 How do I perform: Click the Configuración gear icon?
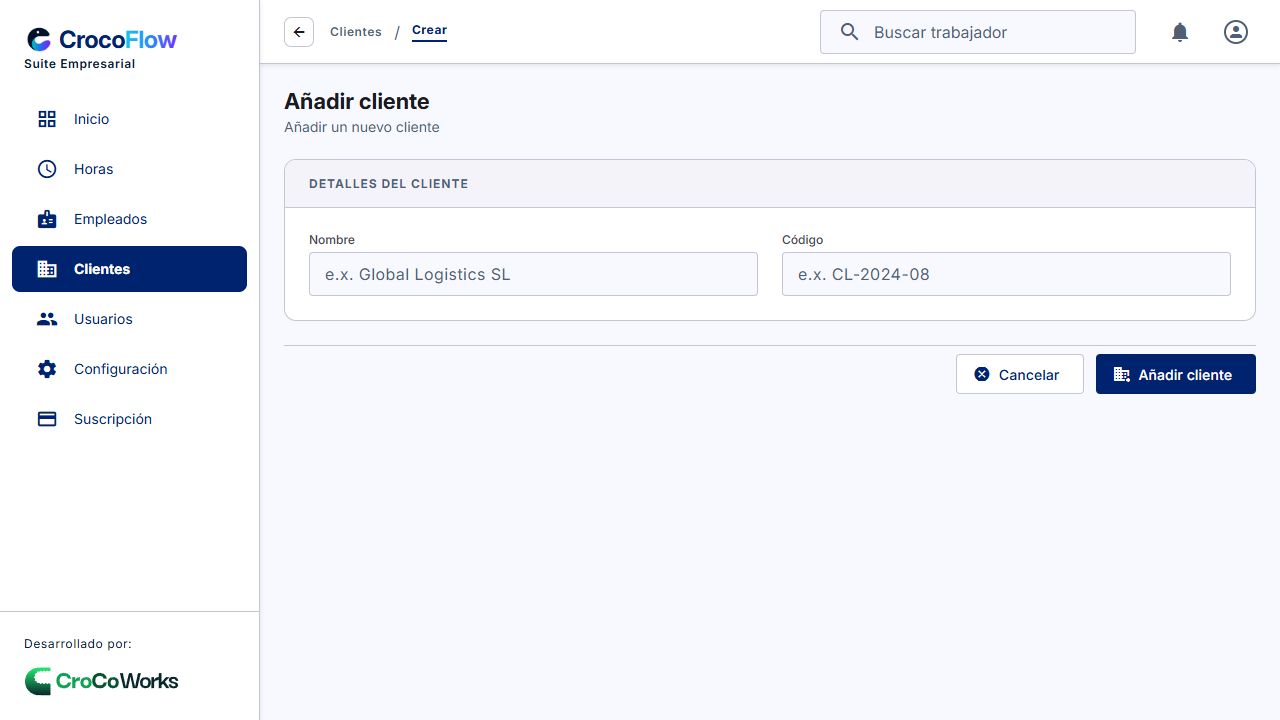coord(47,369)
